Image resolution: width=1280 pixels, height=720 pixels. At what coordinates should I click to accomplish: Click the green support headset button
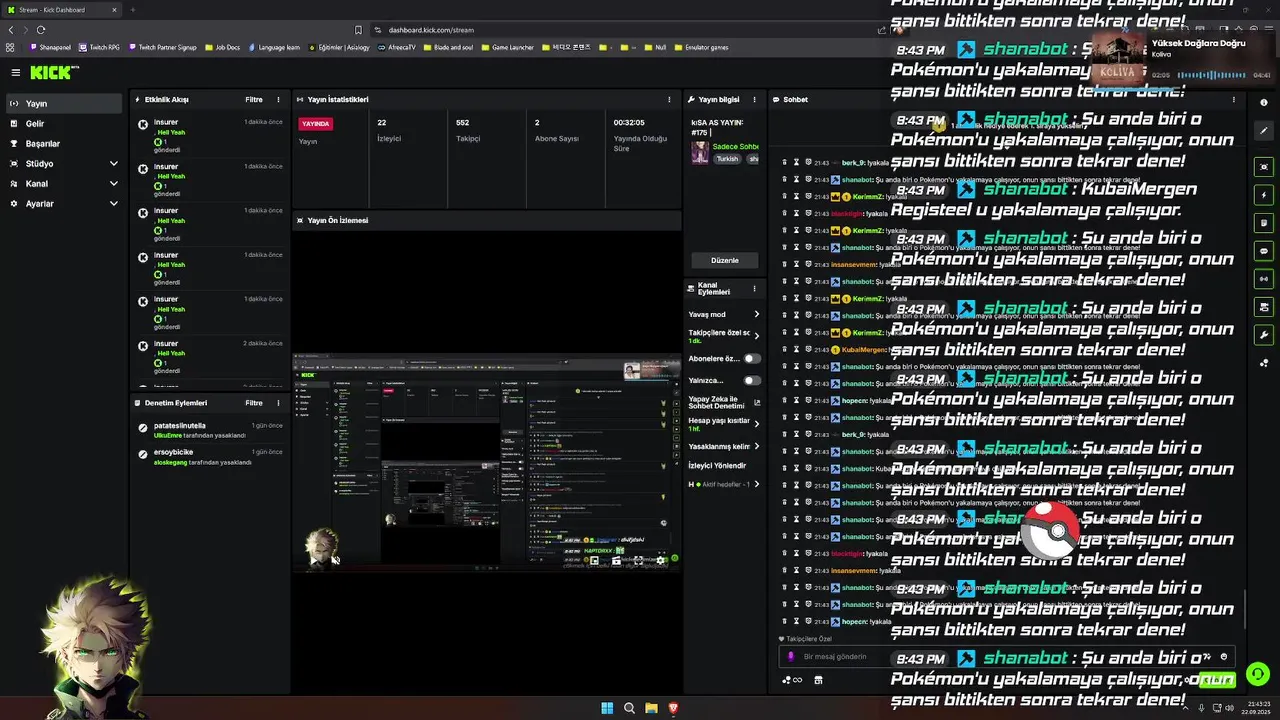pyautogui.click(x=1258, y=674)
